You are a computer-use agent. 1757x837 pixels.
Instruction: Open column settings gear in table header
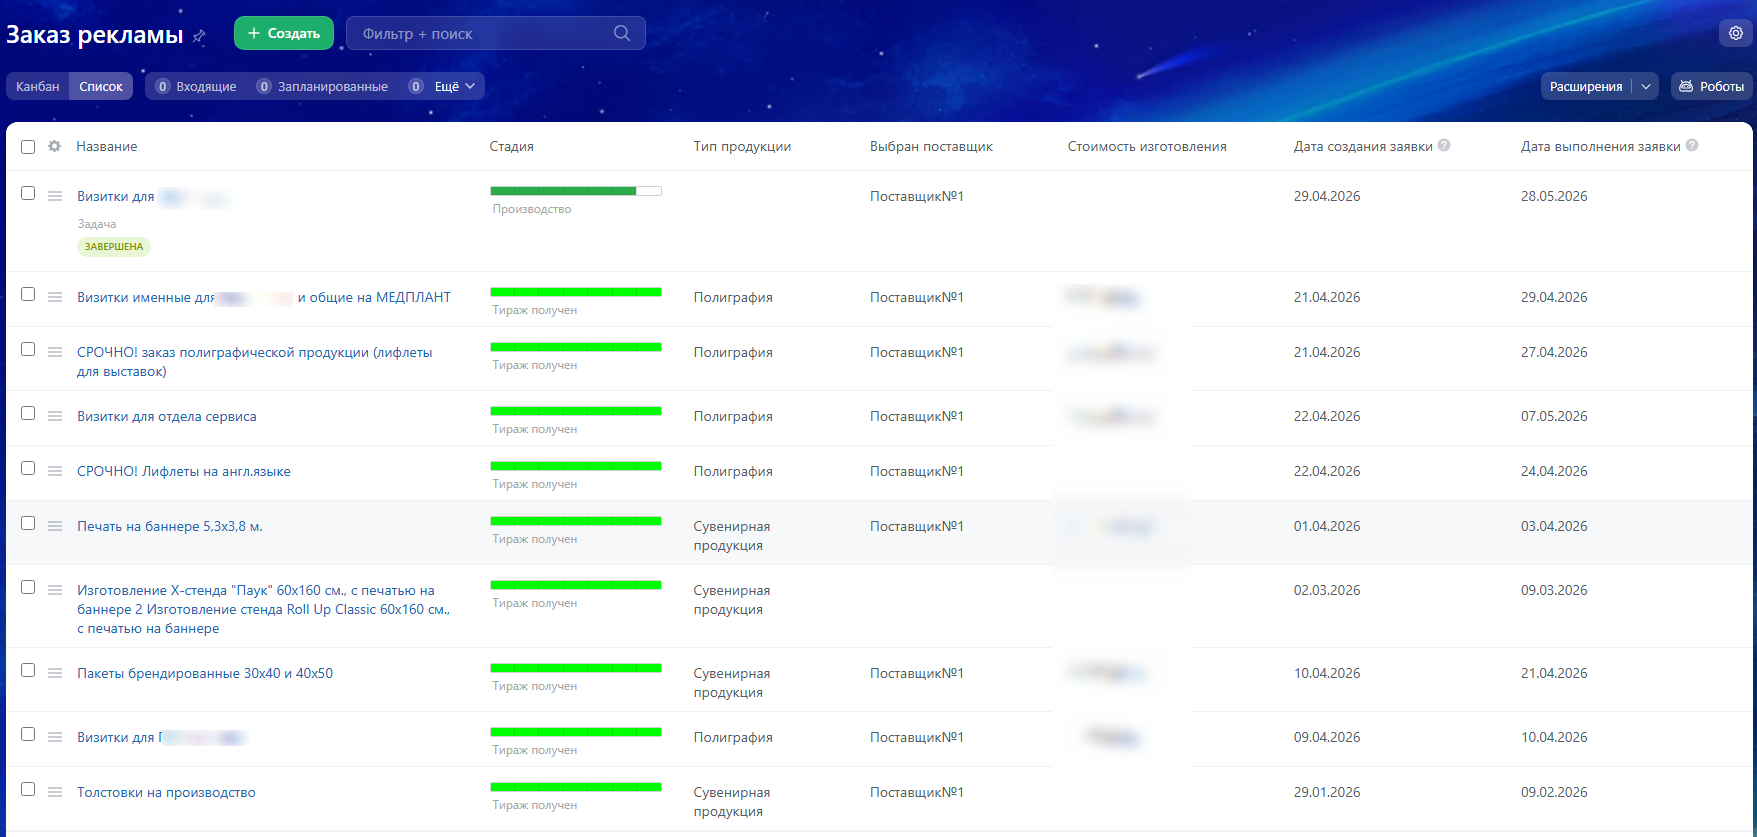pyautogui.click(x=55, y=146)
